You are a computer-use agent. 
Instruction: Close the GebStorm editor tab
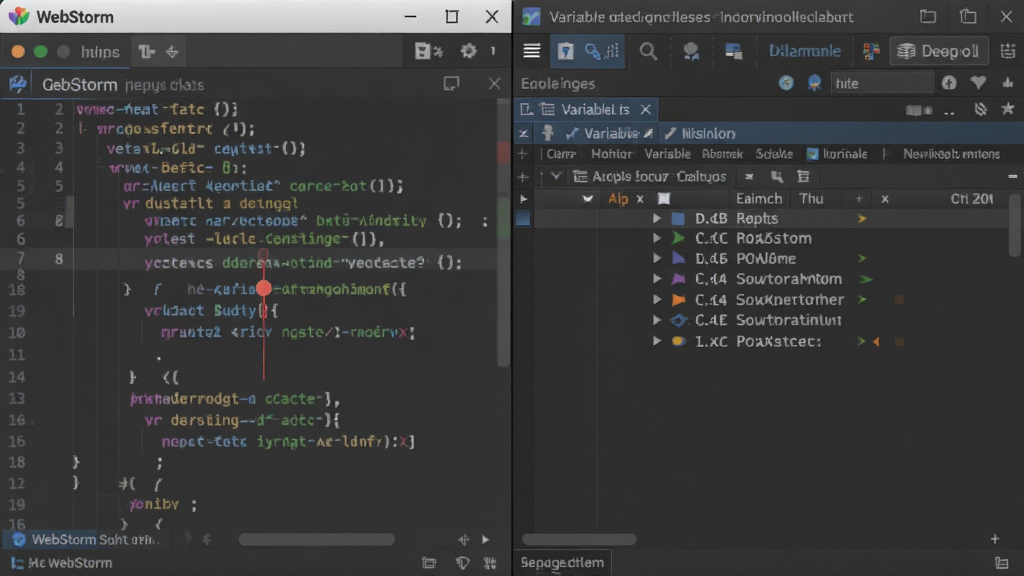click(x=494, y=84)
